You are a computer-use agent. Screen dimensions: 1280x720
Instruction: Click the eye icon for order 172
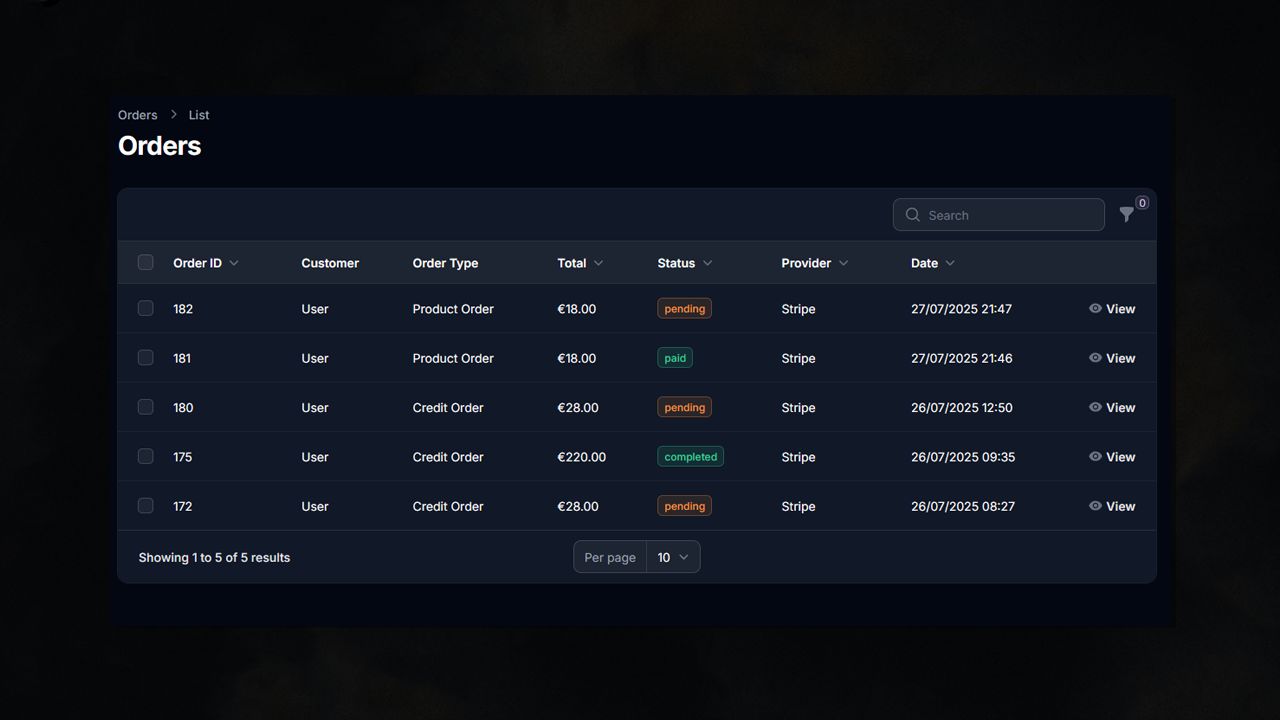(x=1095, y=506)
